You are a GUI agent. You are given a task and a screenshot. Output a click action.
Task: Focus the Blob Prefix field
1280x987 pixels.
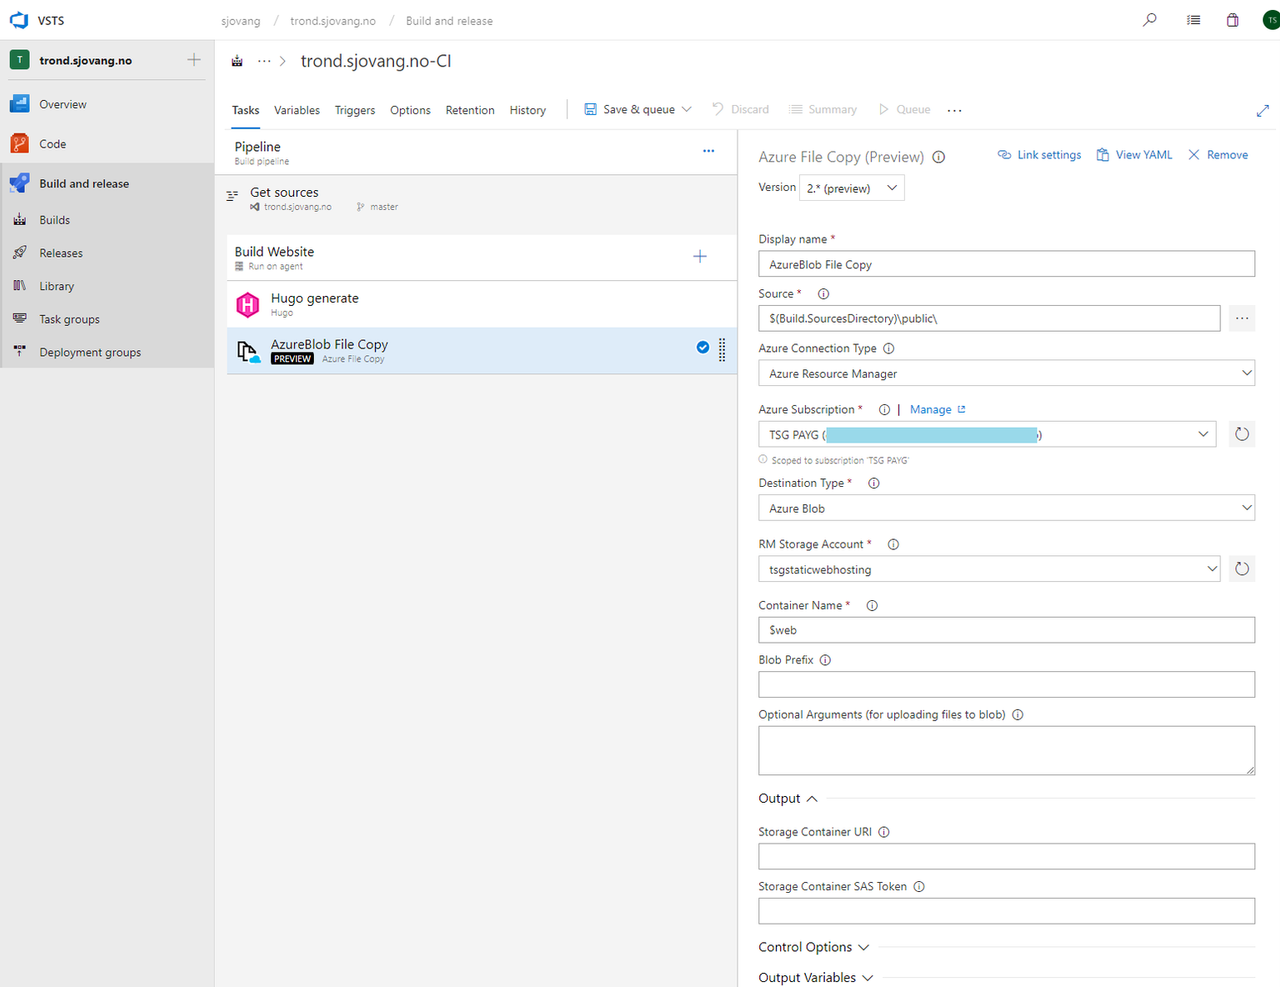tap(1007, 684)
